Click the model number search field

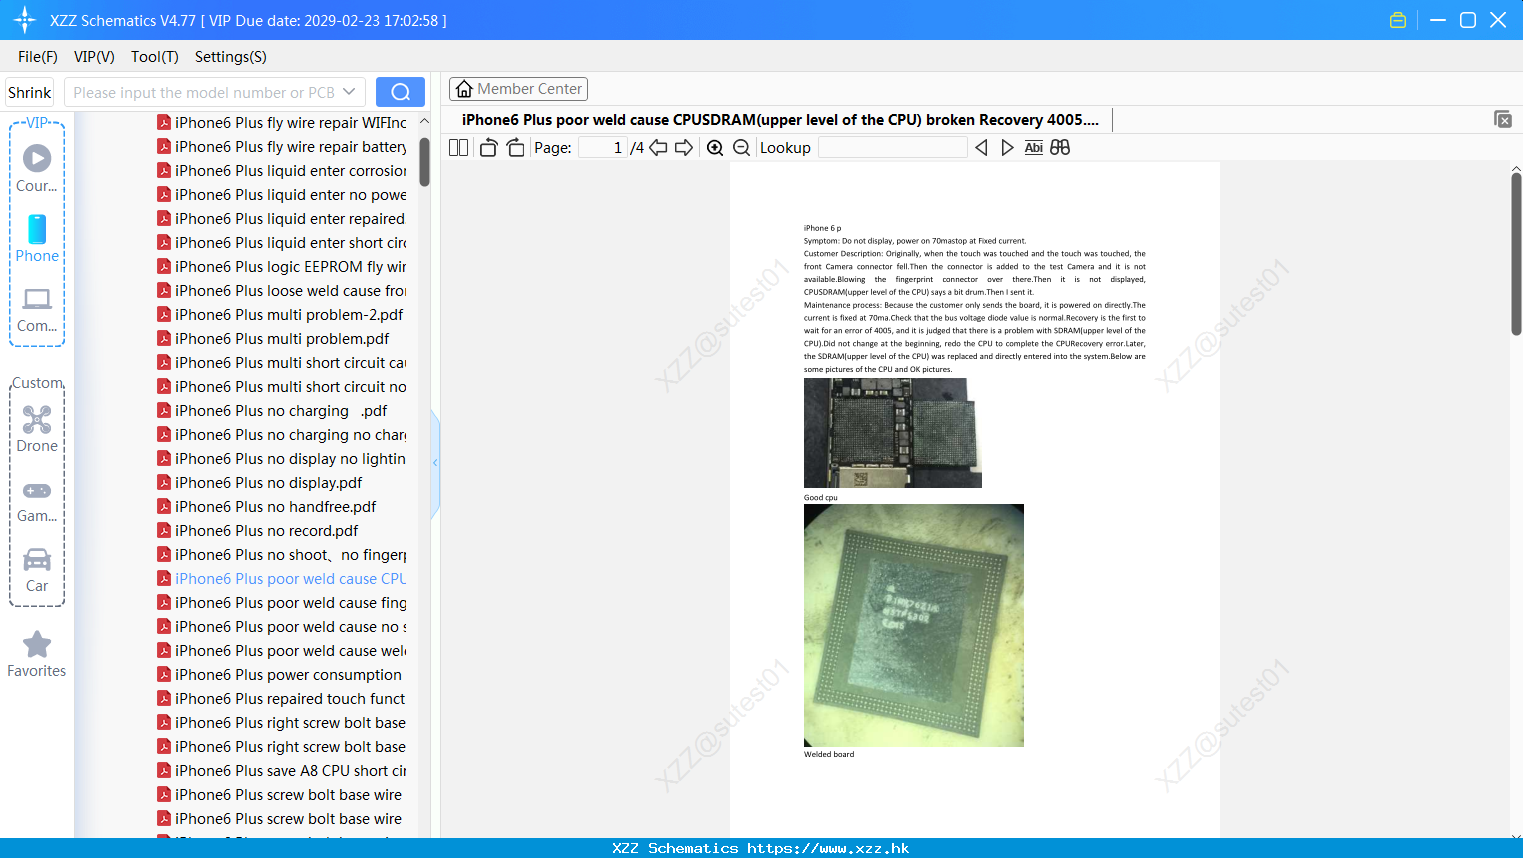[204, 92]
